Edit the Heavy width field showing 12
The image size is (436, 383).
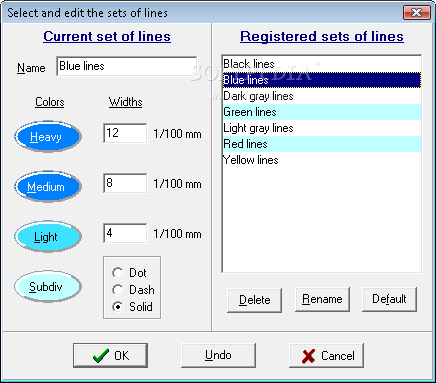click(x=125, y=133)
